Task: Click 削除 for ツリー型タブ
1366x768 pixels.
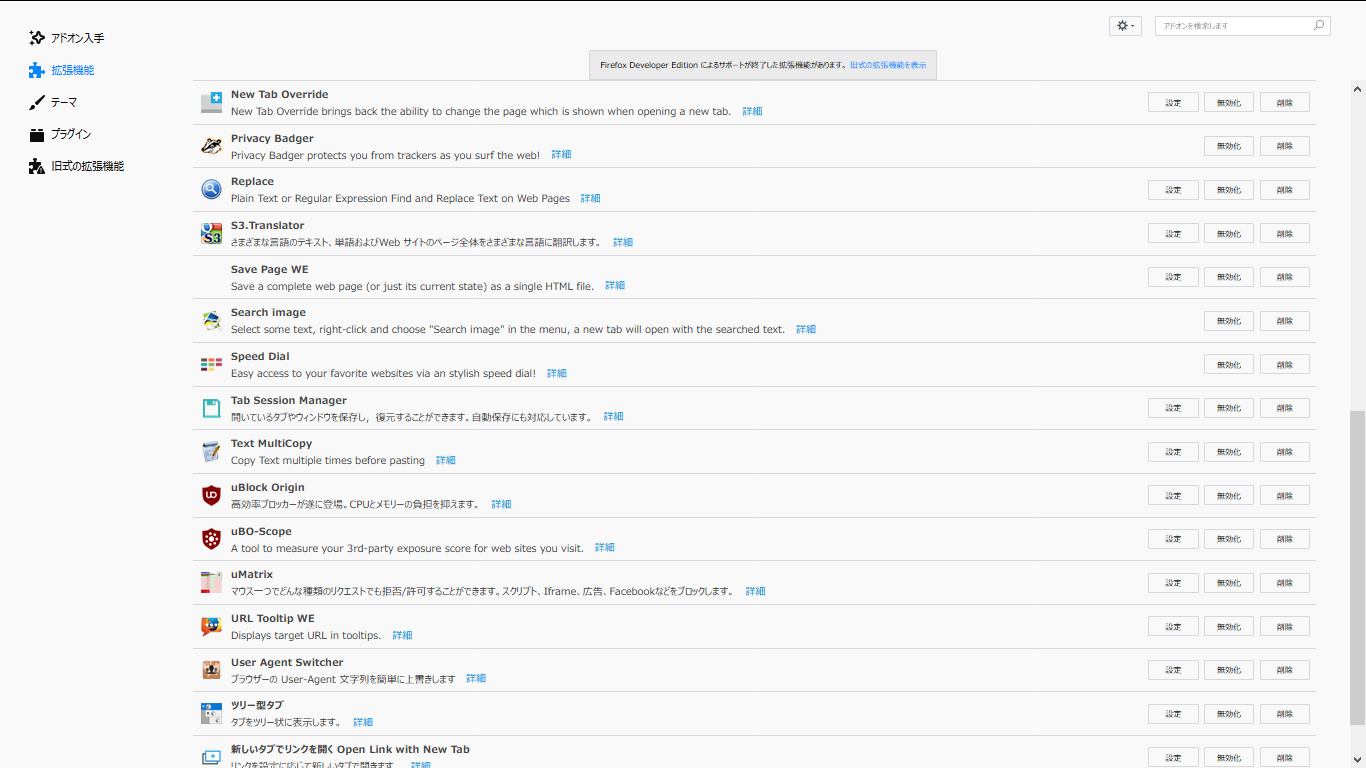Action: (x=1285, y=714)
